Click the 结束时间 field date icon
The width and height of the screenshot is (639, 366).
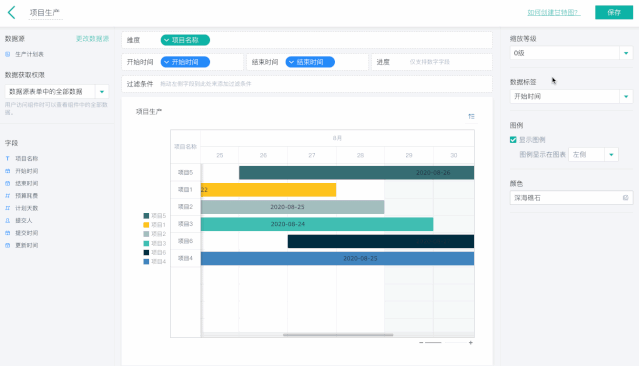click(x=7, y=183)
